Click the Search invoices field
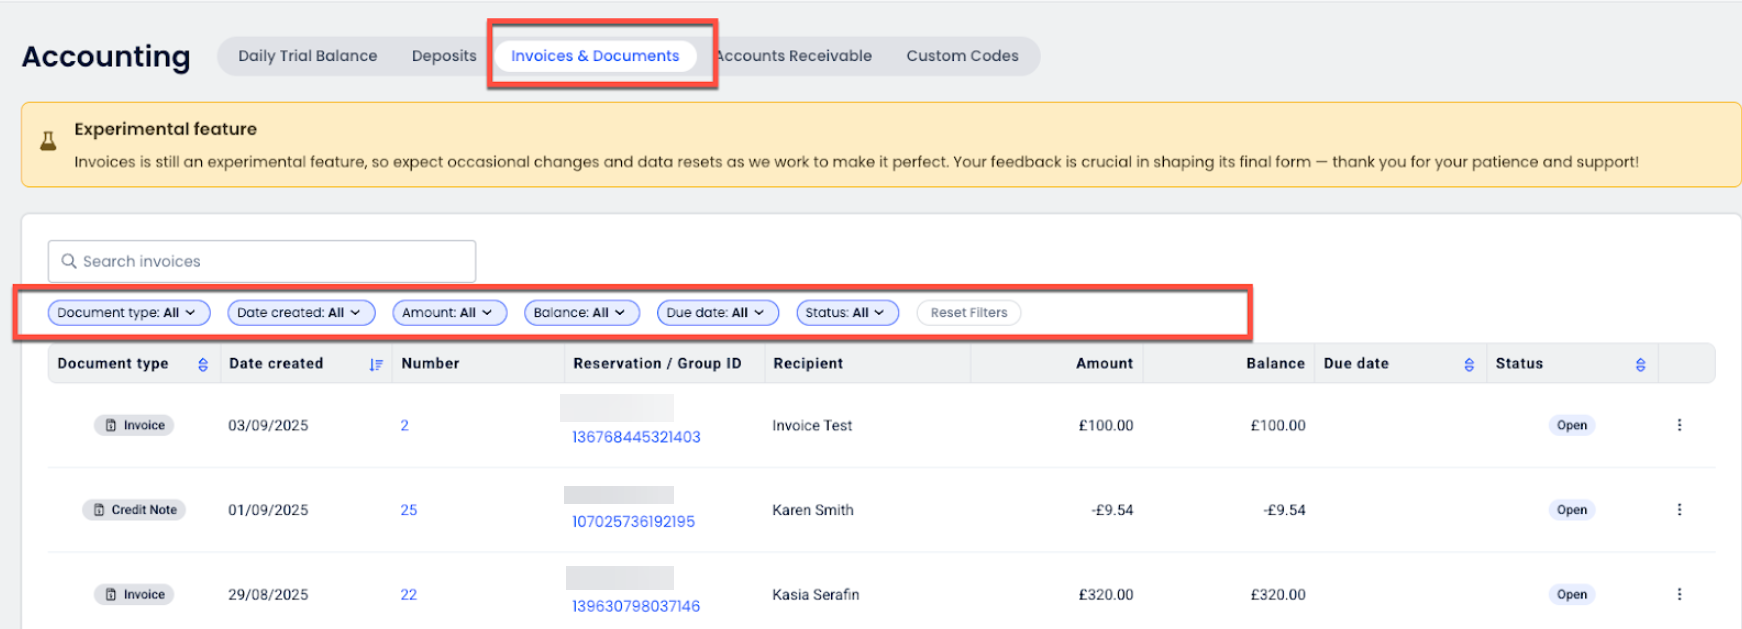1742x629 pixels. [262, 261]
